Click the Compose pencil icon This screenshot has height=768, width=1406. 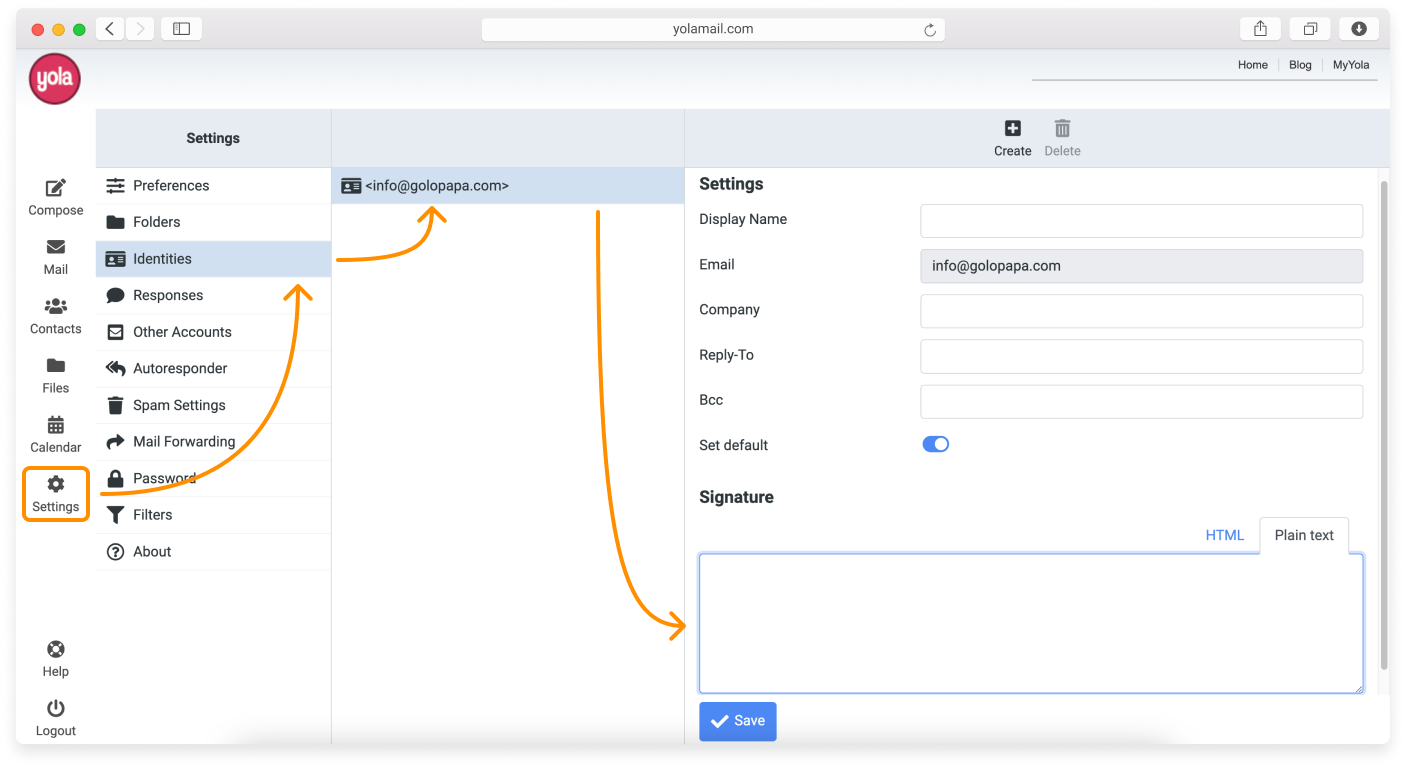(x=56, y=188)
